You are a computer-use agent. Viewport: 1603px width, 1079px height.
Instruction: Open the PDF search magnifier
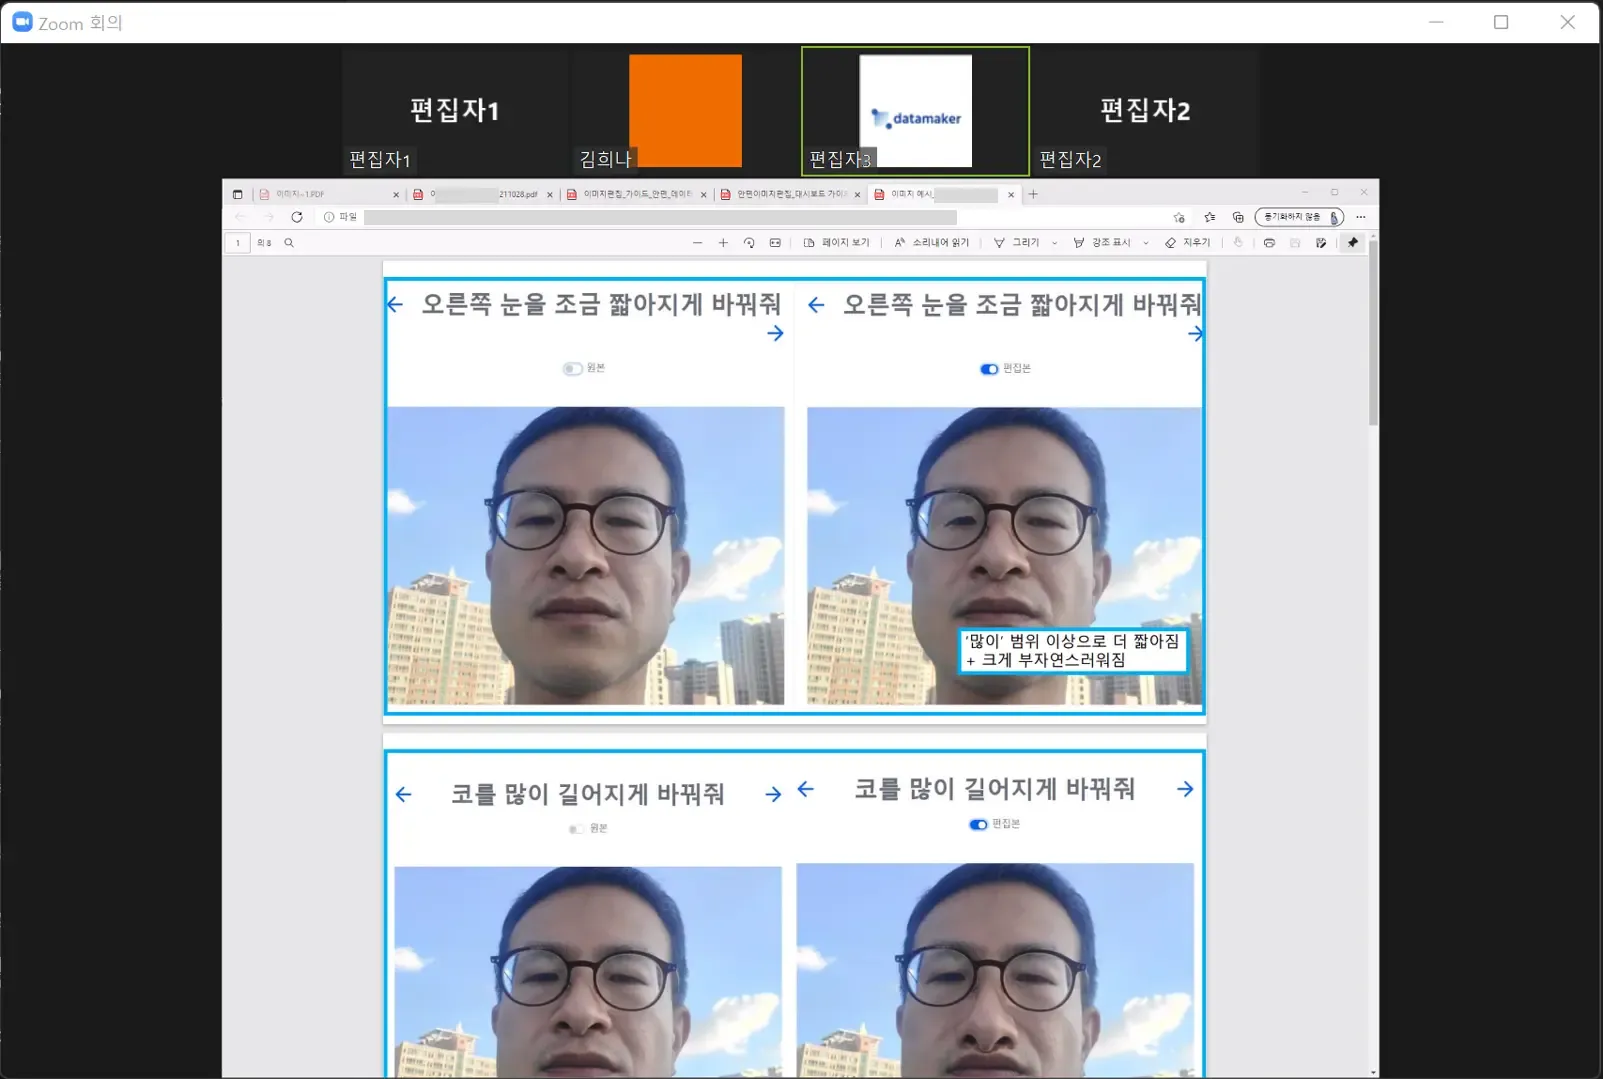(288, 242)
